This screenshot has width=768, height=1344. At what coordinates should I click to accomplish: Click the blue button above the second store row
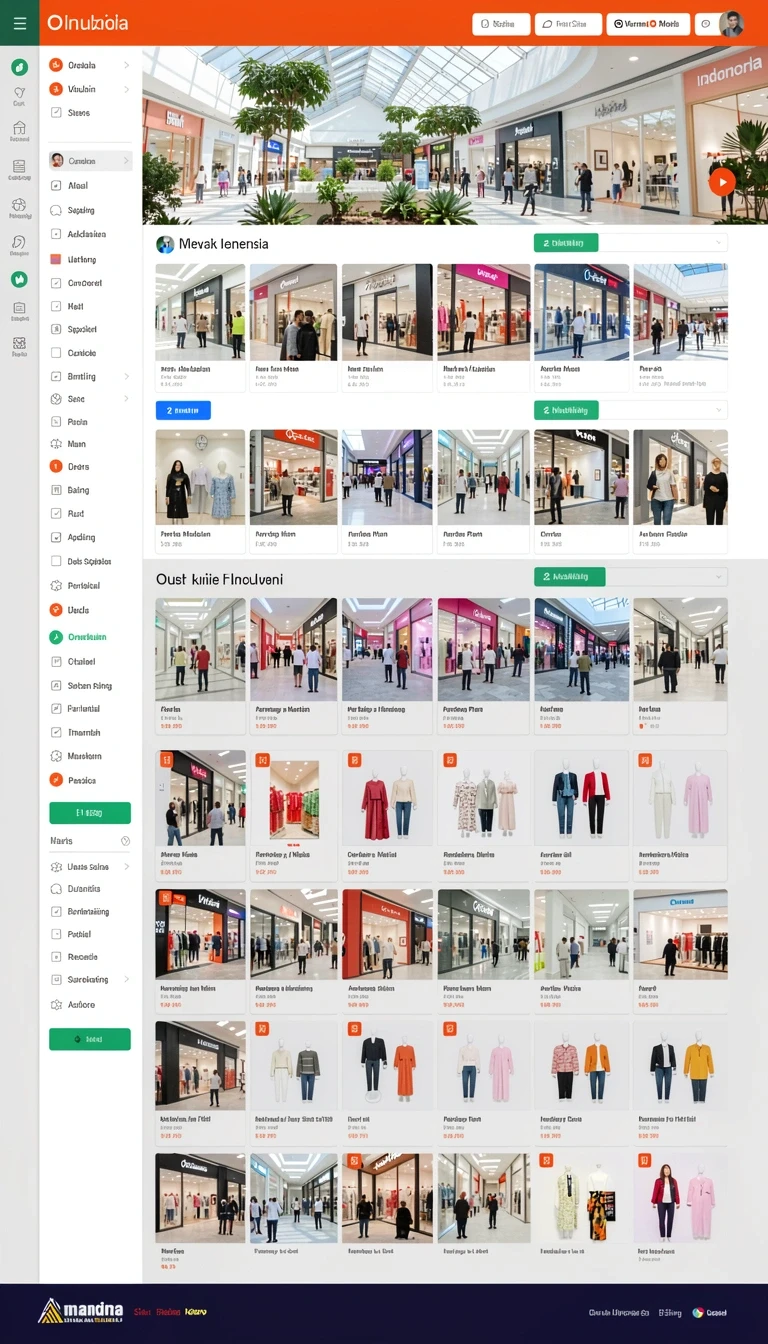[183, 410]
